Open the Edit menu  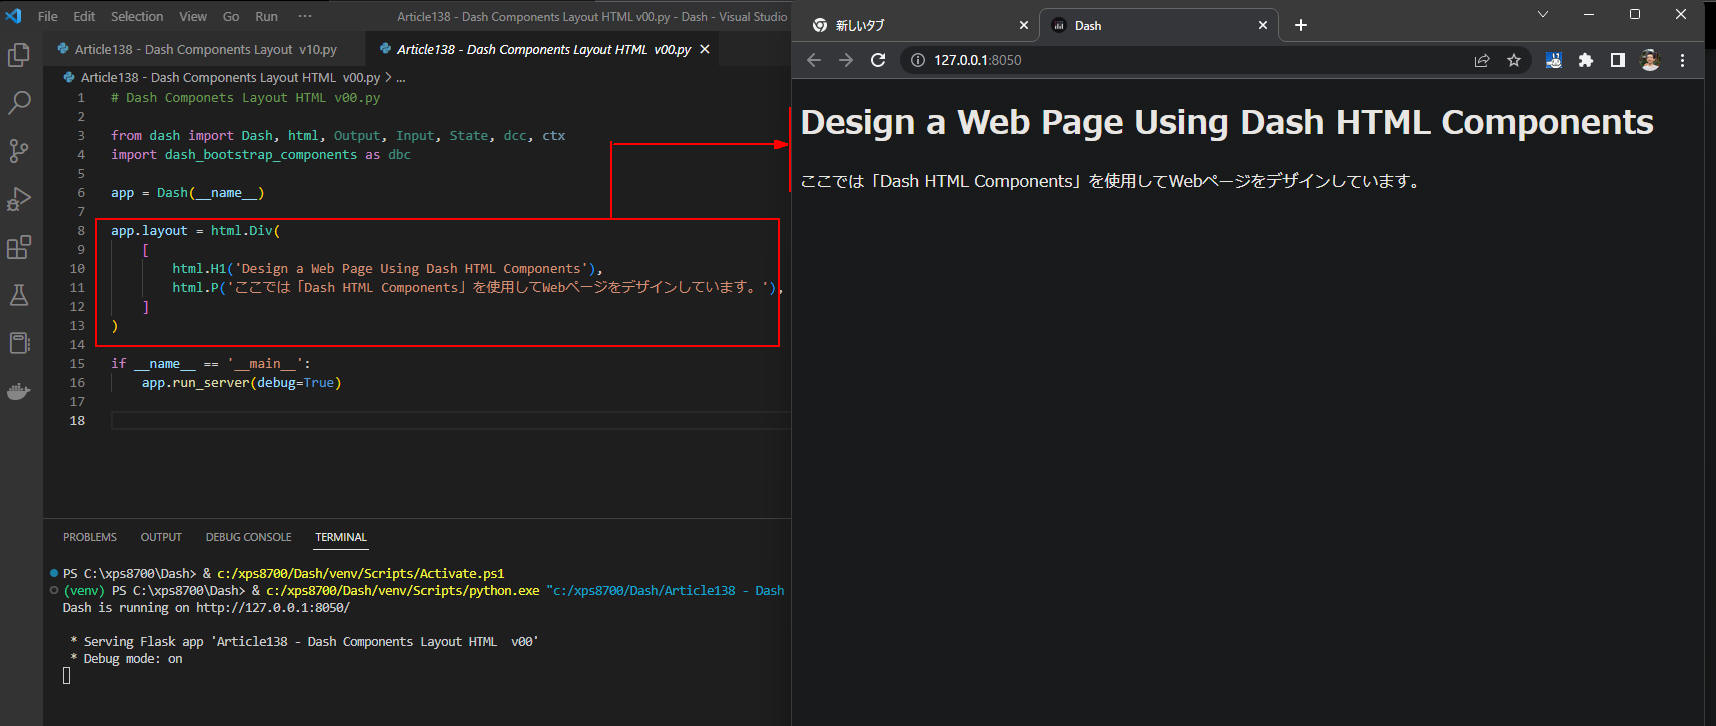pyautogui.click(x=84, y=16)
